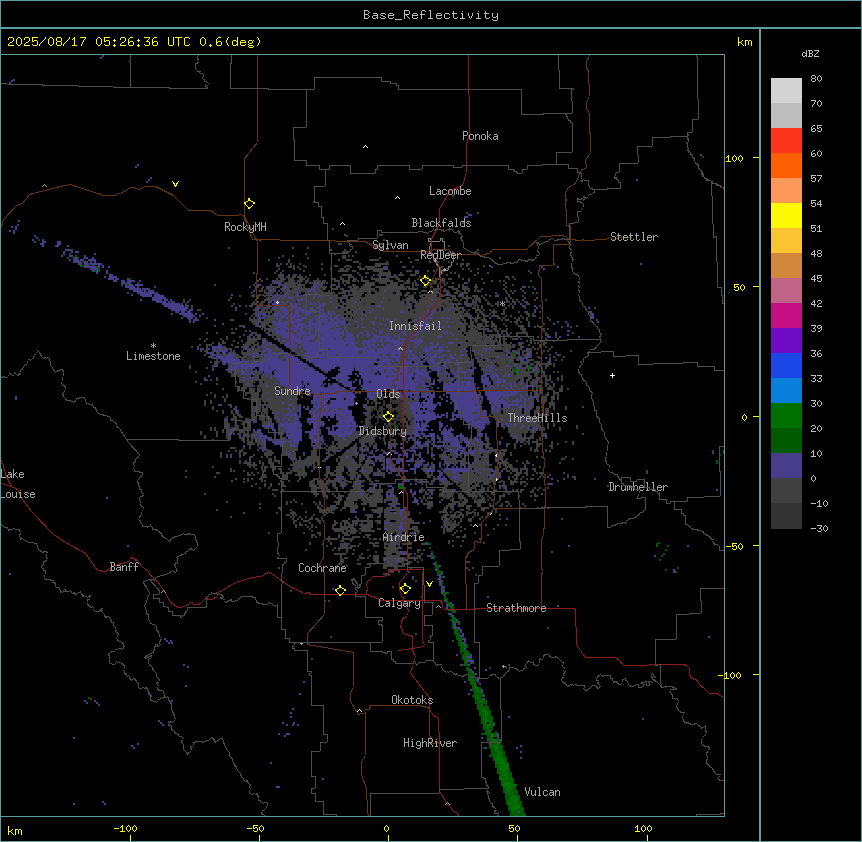Screen dimensions: 862x842
Task: Click the HighRiver city label
Action: 430,743
